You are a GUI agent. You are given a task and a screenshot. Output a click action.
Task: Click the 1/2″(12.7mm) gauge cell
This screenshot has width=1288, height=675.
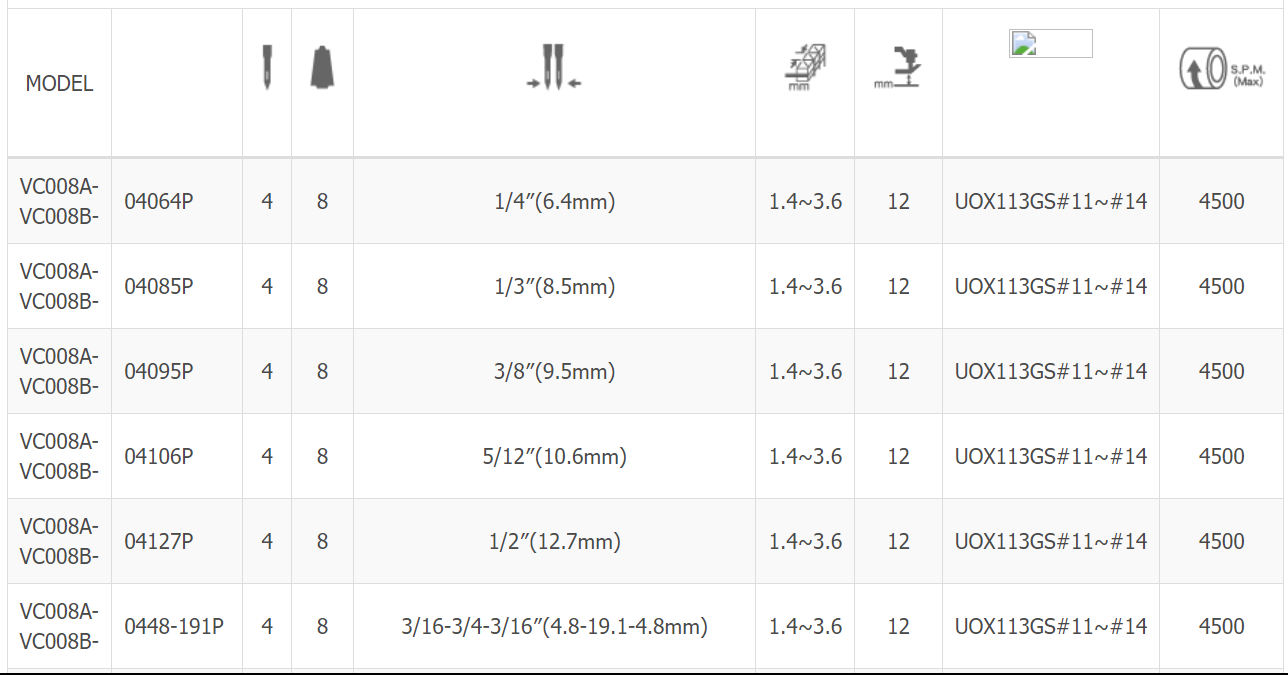pyautogui.click(x=554, y=541)
